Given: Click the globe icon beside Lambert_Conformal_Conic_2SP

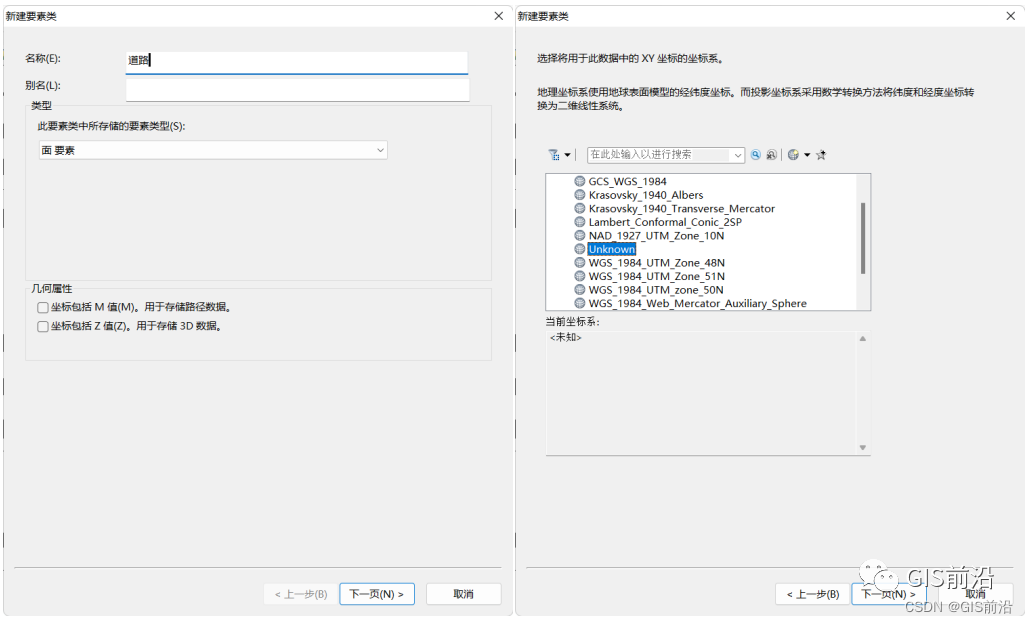Looking at the screenshot, I should pyautogui.click(x=579, y=222).
